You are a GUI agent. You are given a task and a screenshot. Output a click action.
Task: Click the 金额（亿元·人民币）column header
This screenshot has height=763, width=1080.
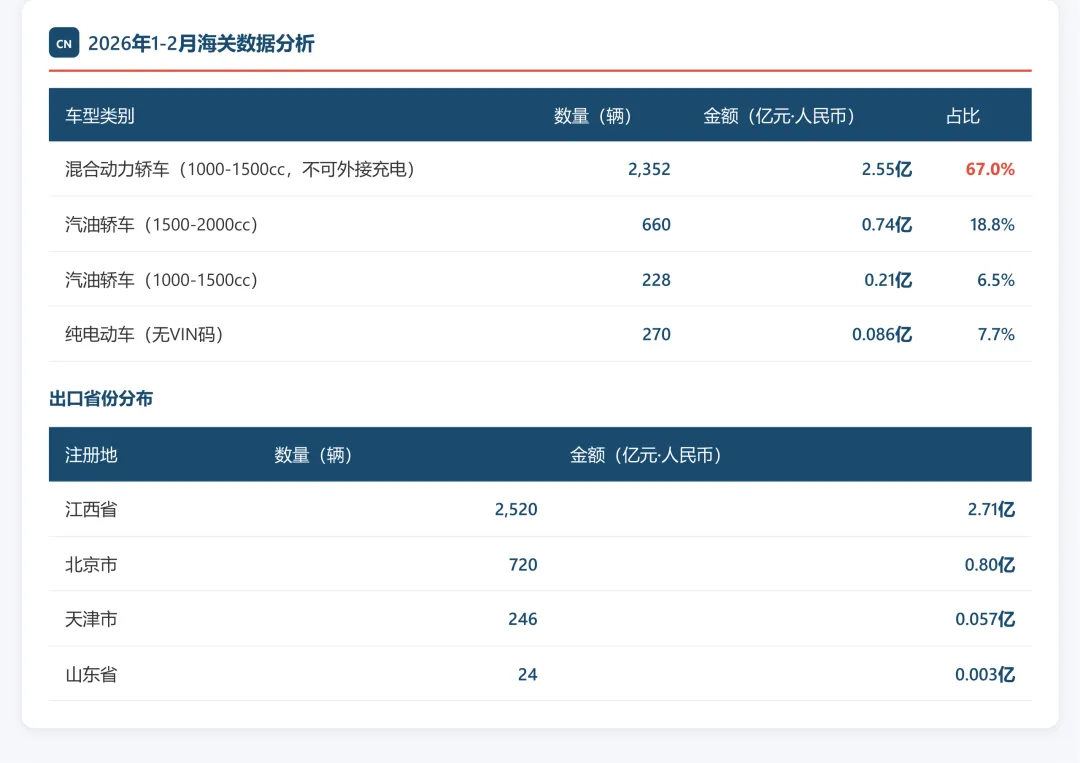click(x=782, y=115)
